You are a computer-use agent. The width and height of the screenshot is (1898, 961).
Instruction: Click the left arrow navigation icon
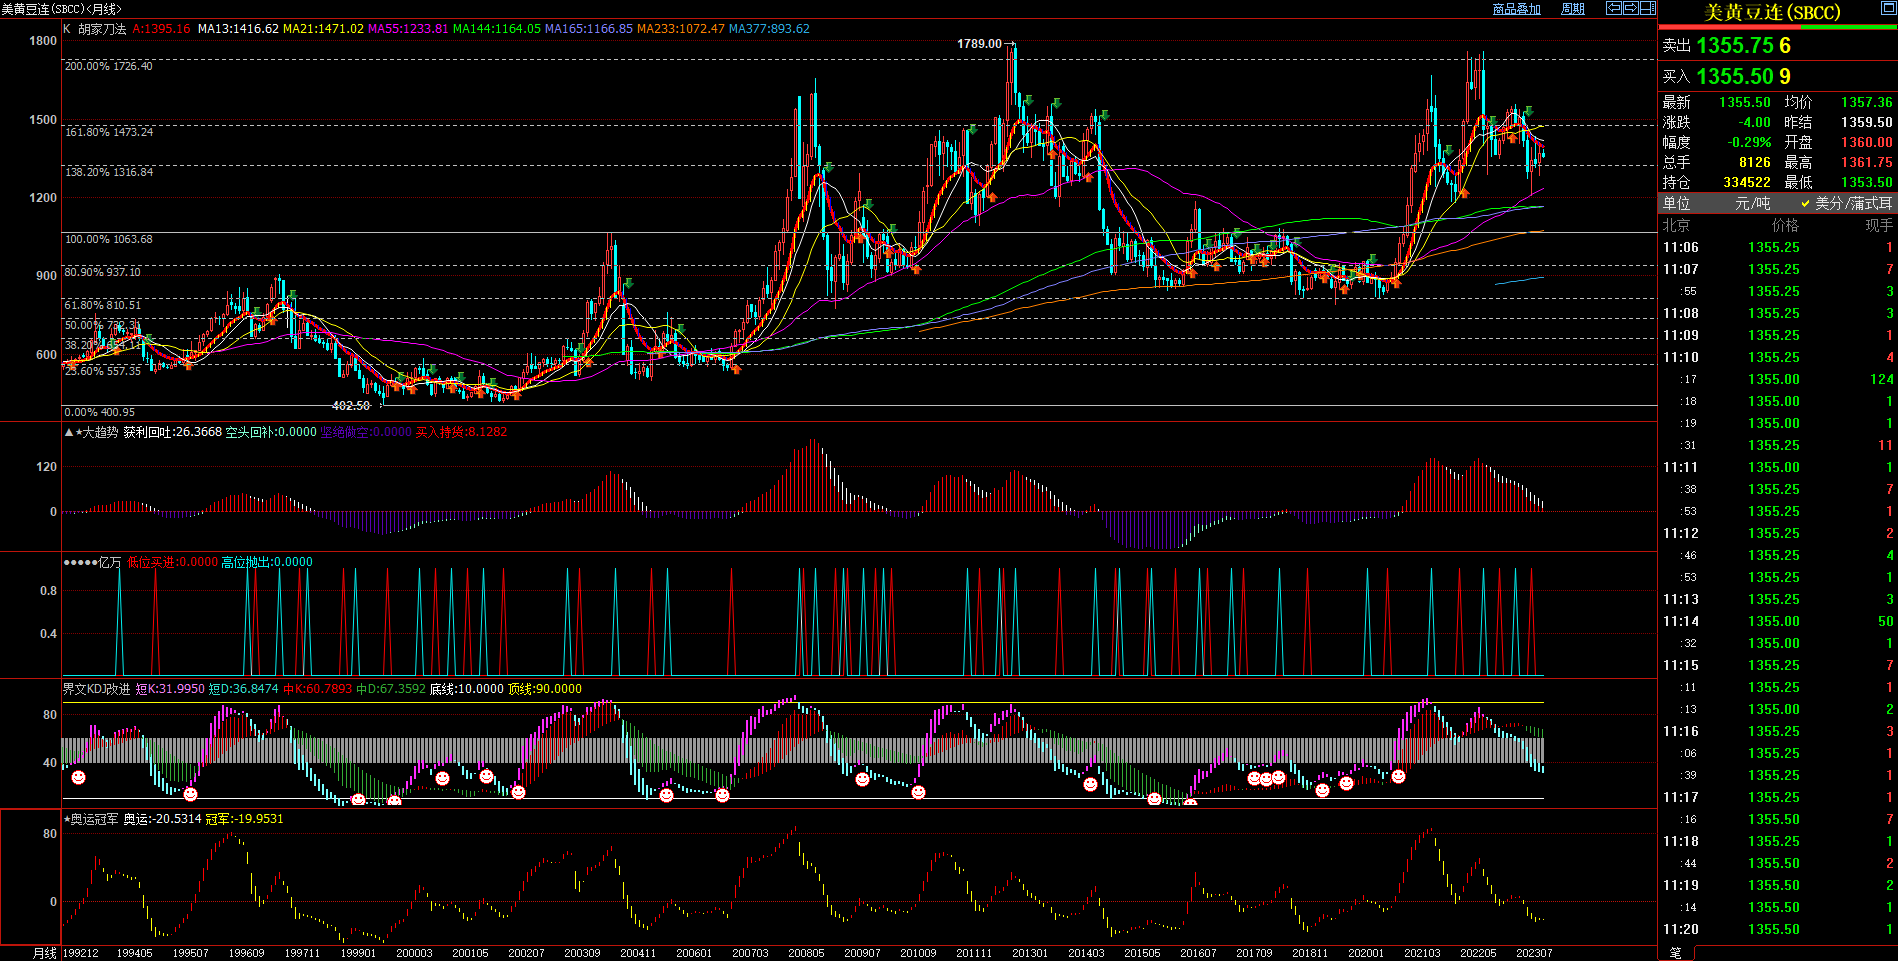coord(1613,8)
